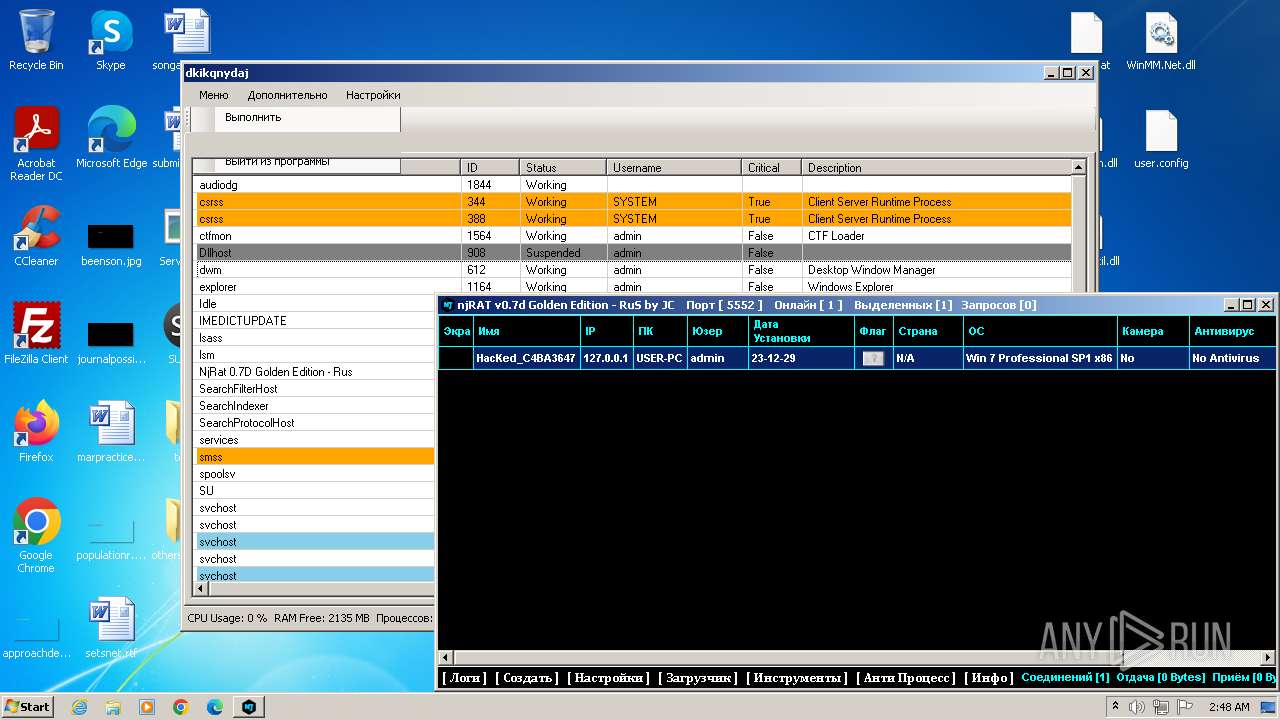Sort by Description column header
Viewport: 1280px width, 720px height.
click(936, 167)
